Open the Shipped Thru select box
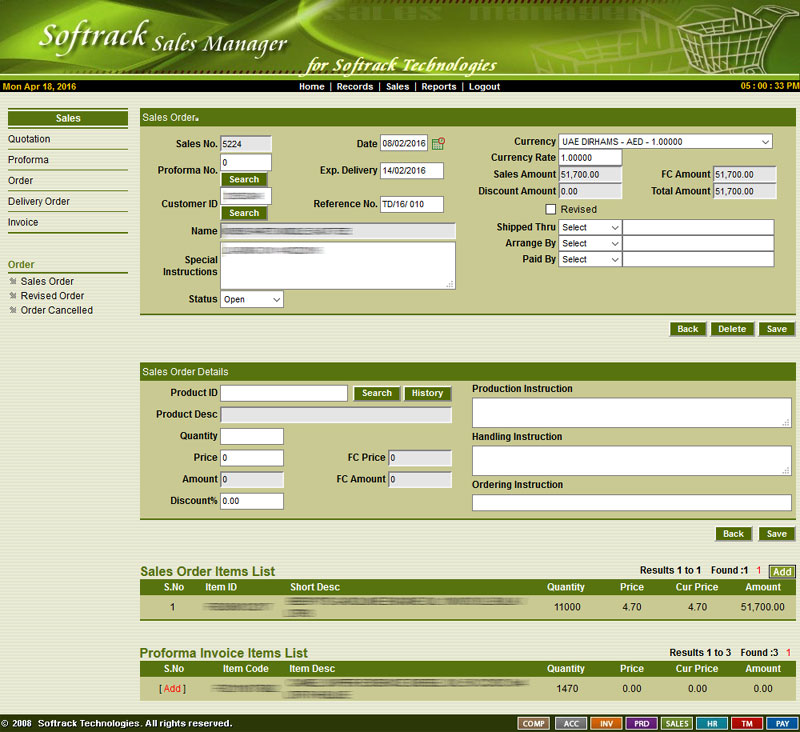 point(590,228)
